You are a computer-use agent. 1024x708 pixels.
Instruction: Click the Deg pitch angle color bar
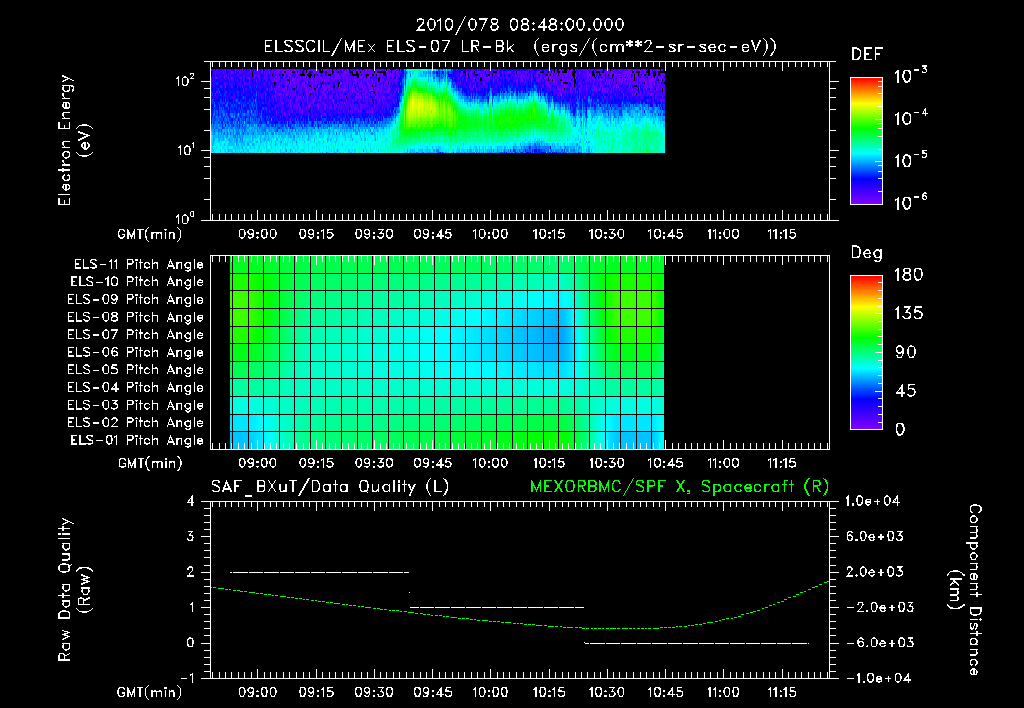[867, 352]
